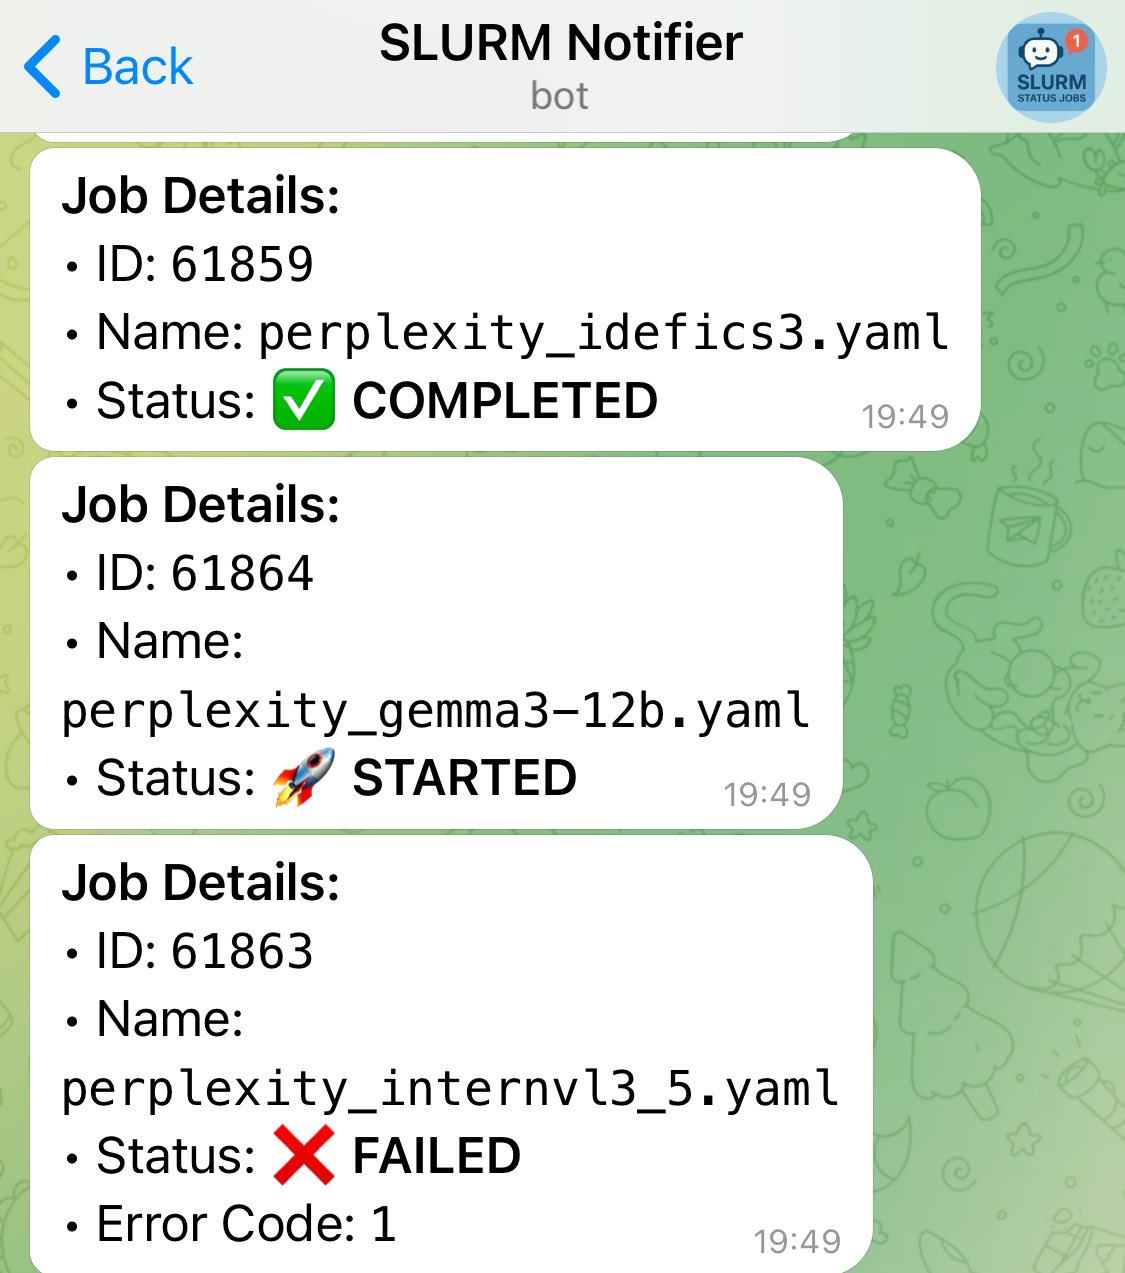Tap the blue Back chevron arrow
The height and width of the screenshot is (1273, 1125).
coord(42,67)
